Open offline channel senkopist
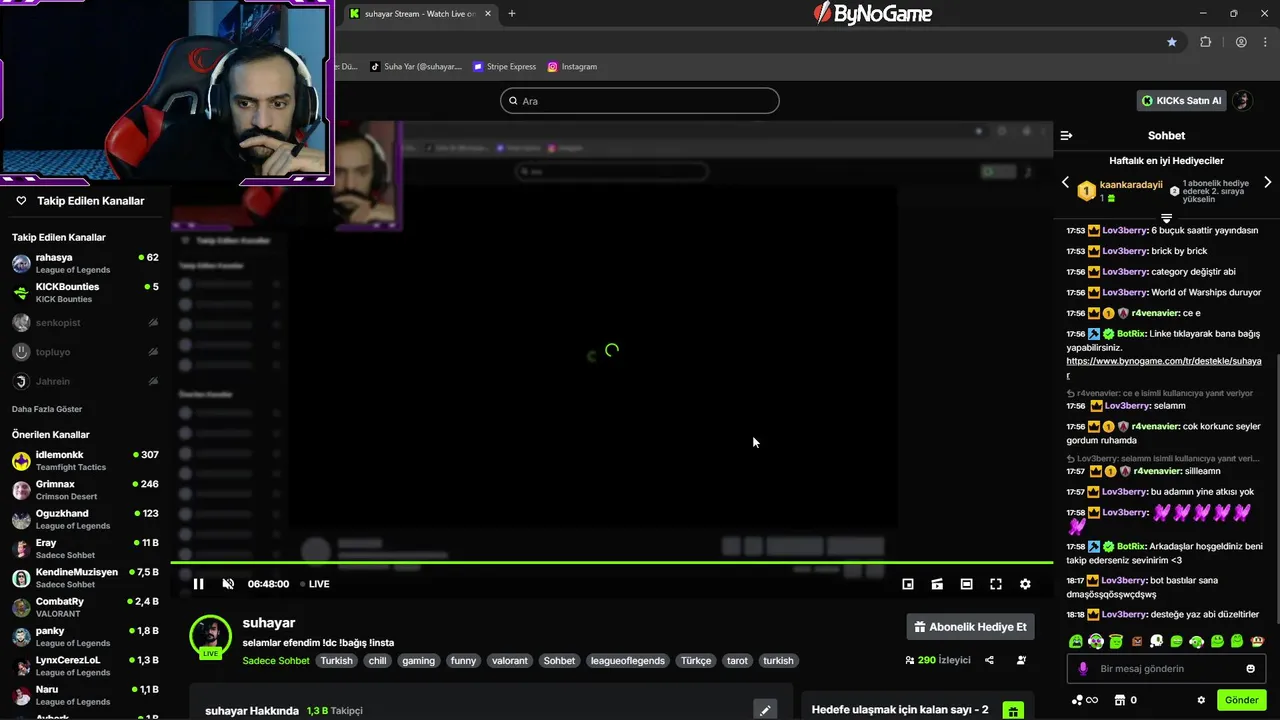This screenshot has width=1280, height=720. pyautogui.click(x=85, y=323)
